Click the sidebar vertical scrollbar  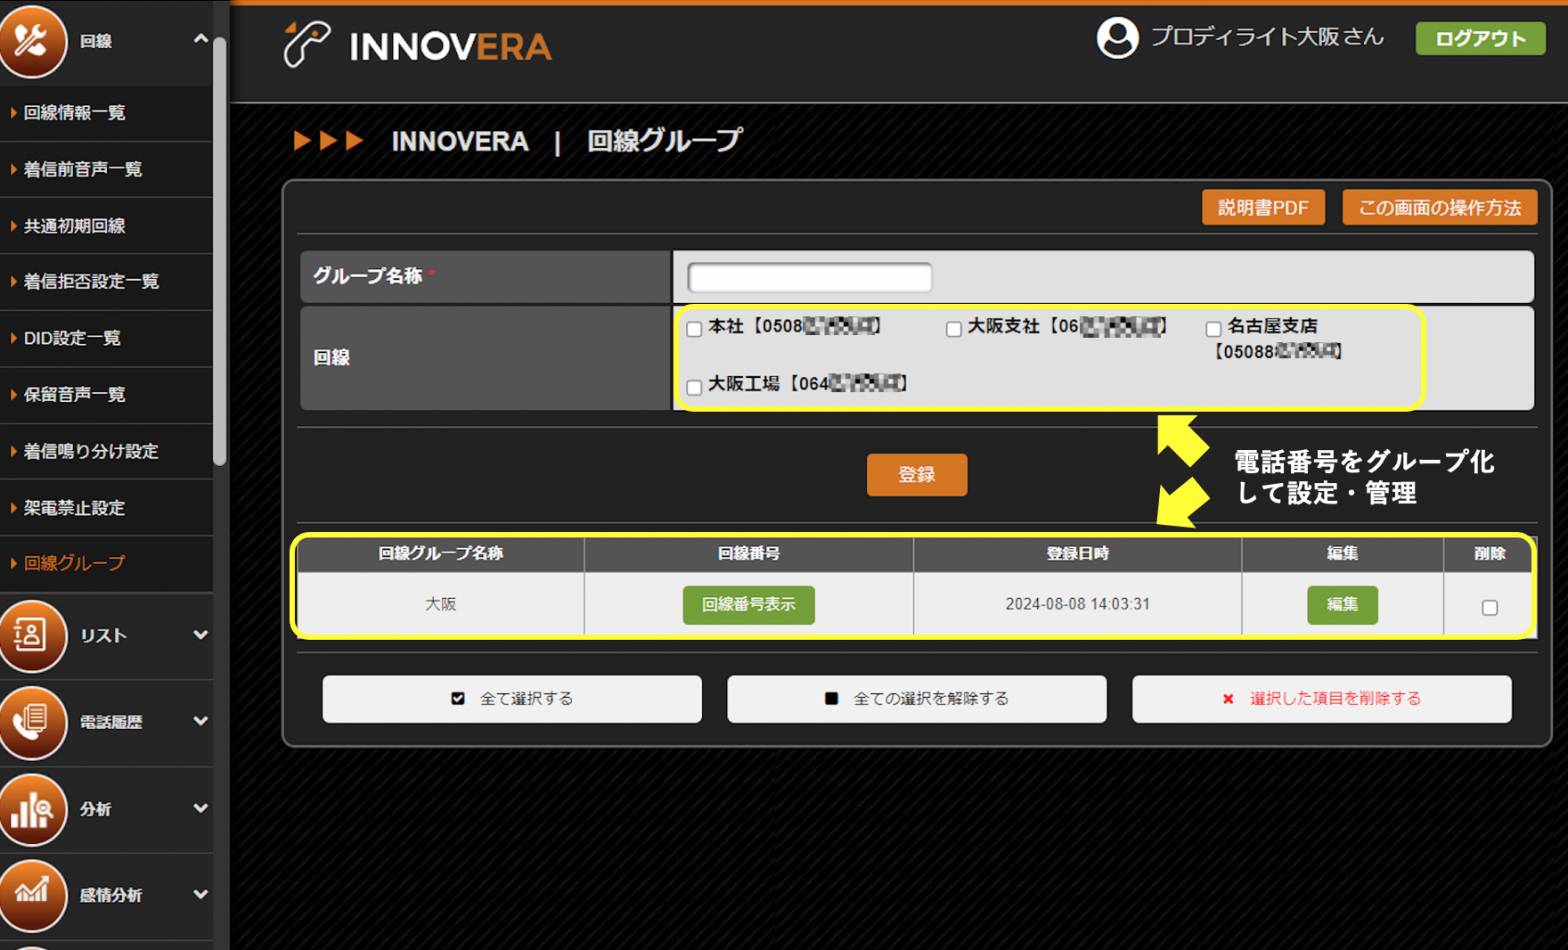(220, 250)
